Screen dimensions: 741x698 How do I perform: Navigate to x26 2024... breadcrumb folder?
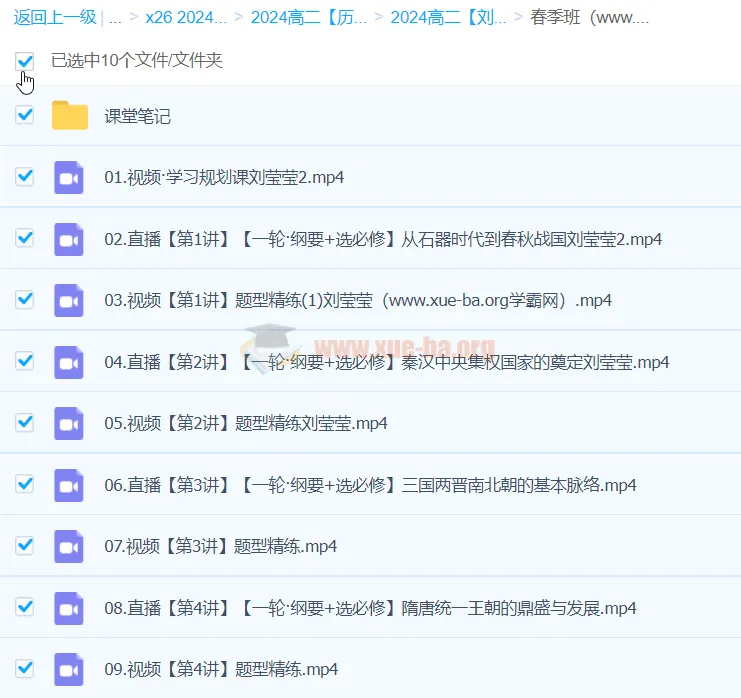[x=186, y=17]
